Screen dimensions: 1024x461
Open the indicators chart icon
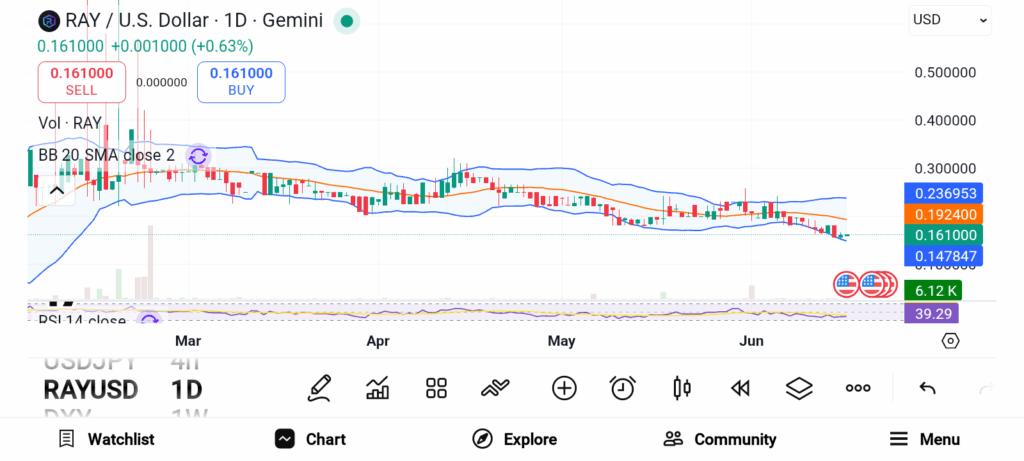tap(378, 388)
